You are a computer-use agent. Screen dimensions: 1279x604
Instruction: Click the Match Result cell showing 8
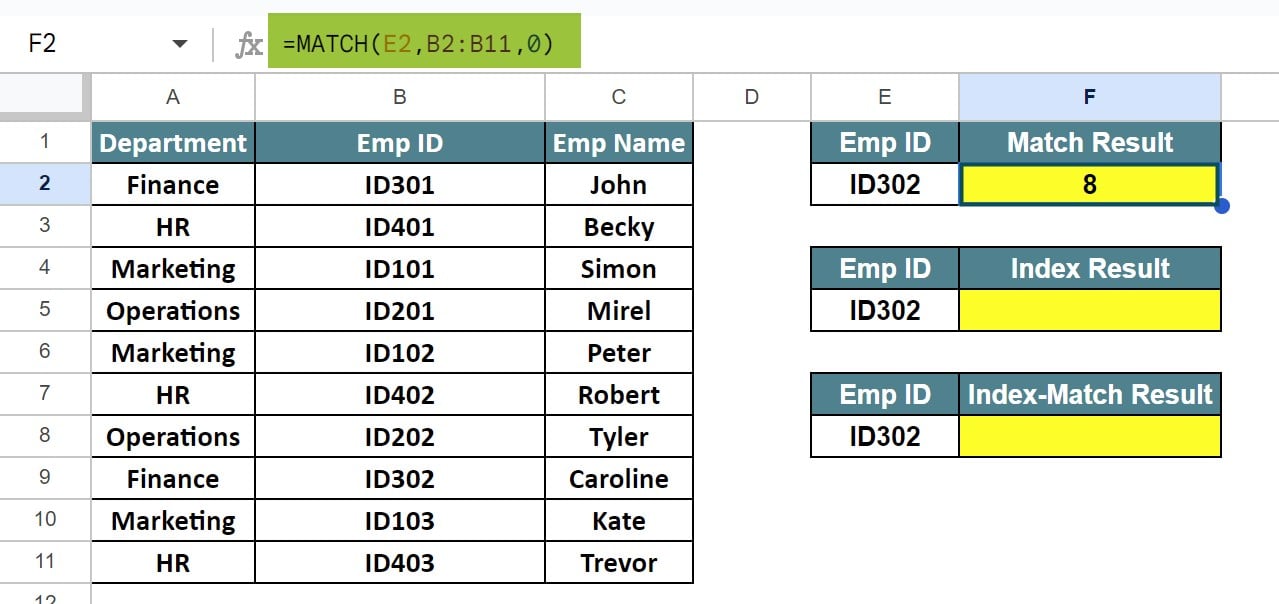[x=1090, y=184]
